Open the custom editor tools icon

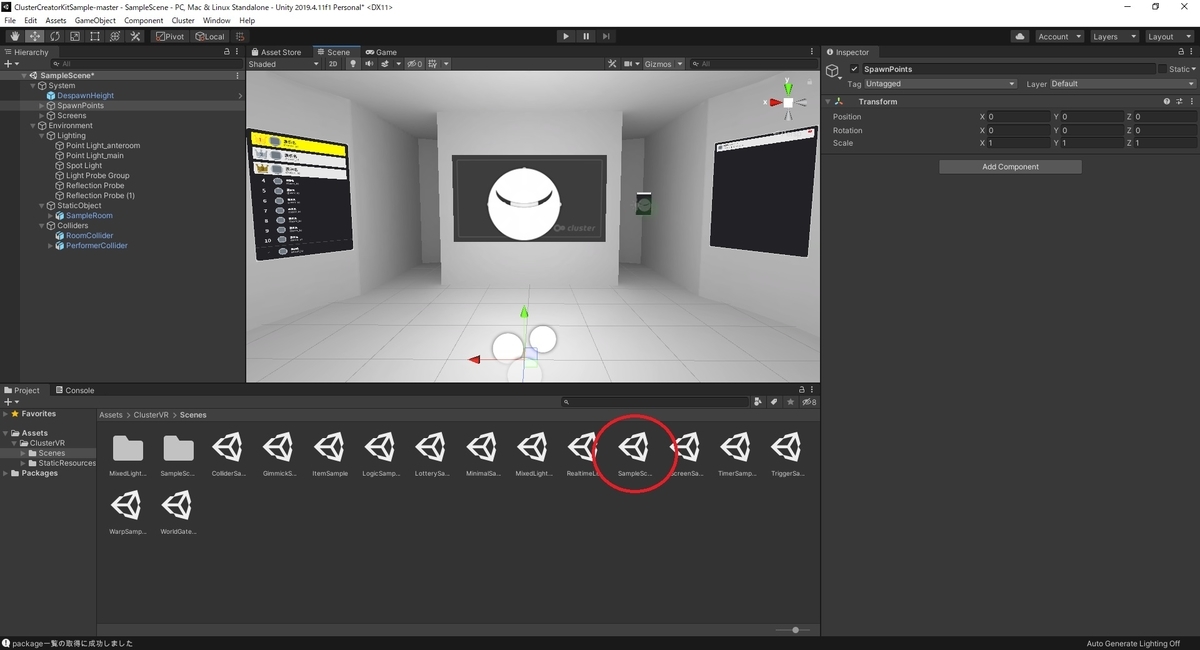click(135, 36)
